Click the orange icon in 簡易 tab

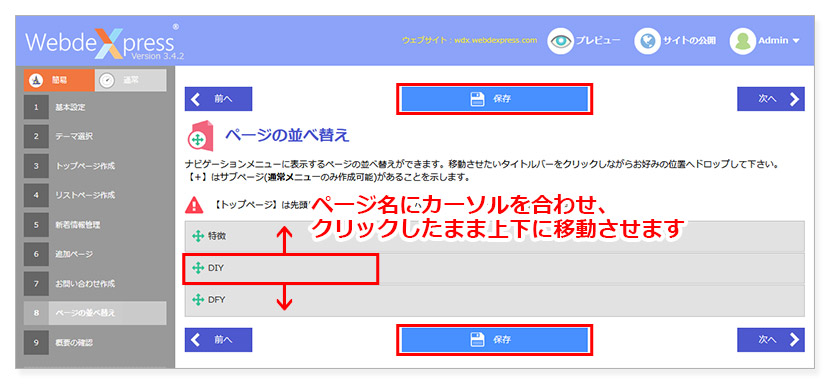click(x=35, y=80)
